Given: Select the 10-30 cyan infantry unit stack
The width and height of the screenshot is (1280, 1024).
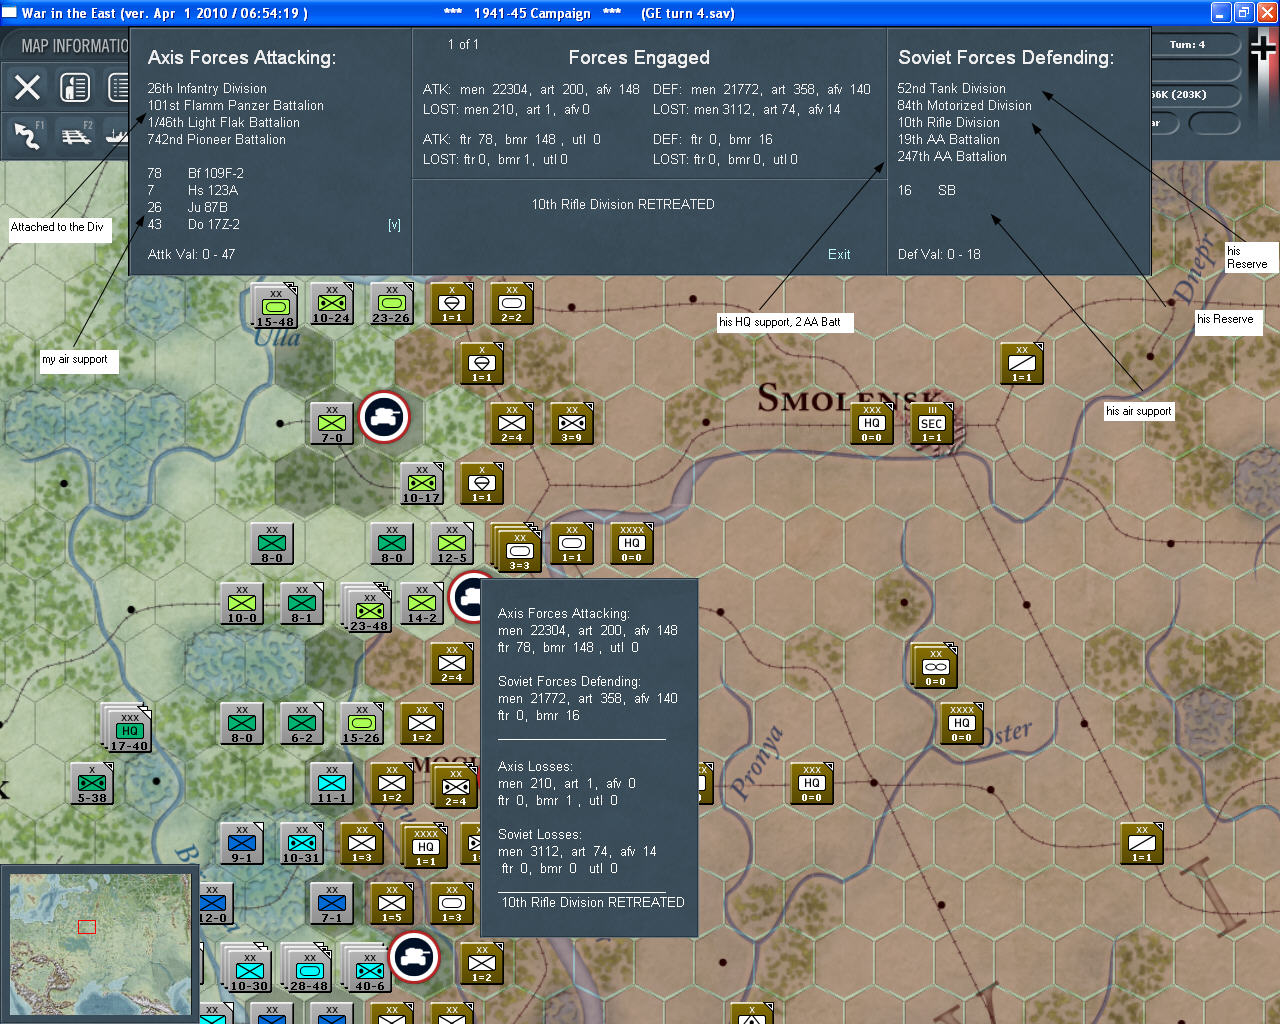Looking at the screenshot, I should coord(246,967).
